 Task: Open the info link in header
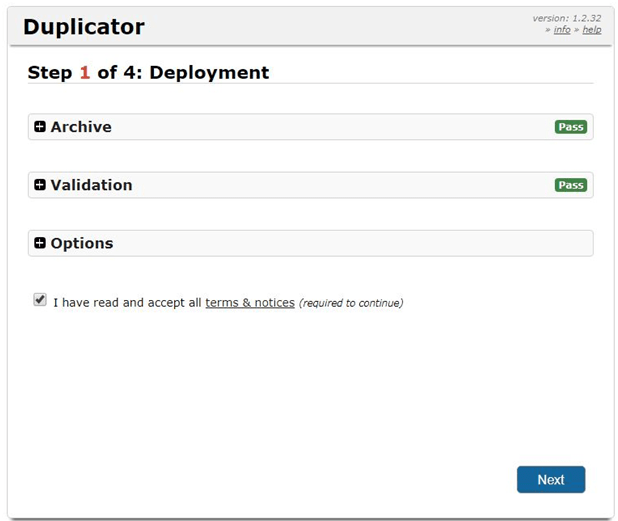tap(562, 30)
